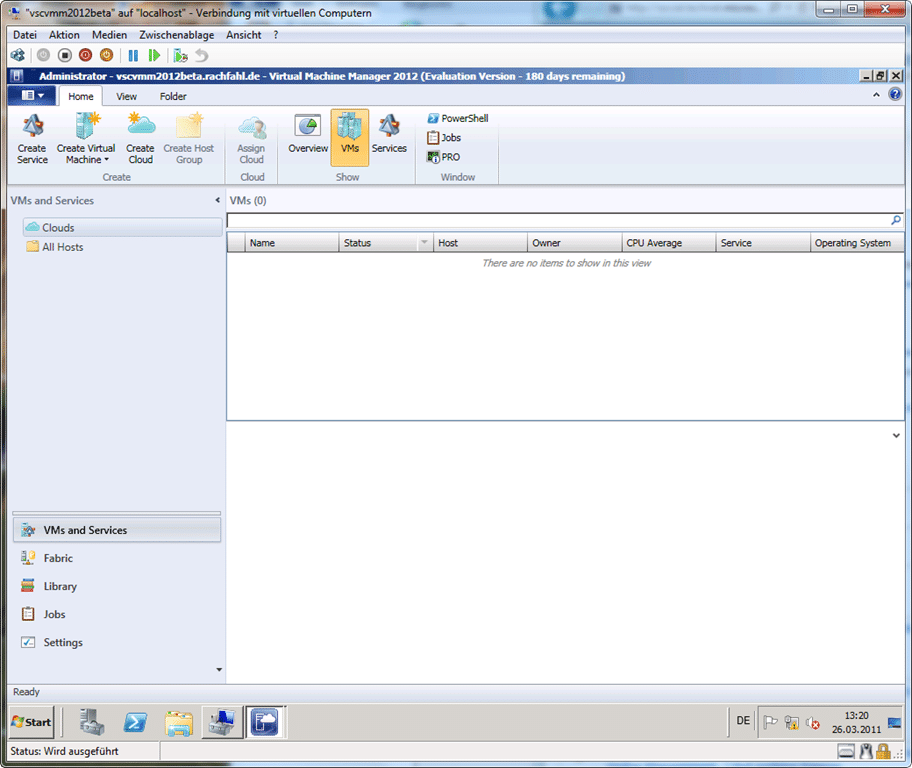This screenshot has width=912, height=768.
Task: Click the Create Host Group icon
Action: pyautogui.click(x=188, y=139)
